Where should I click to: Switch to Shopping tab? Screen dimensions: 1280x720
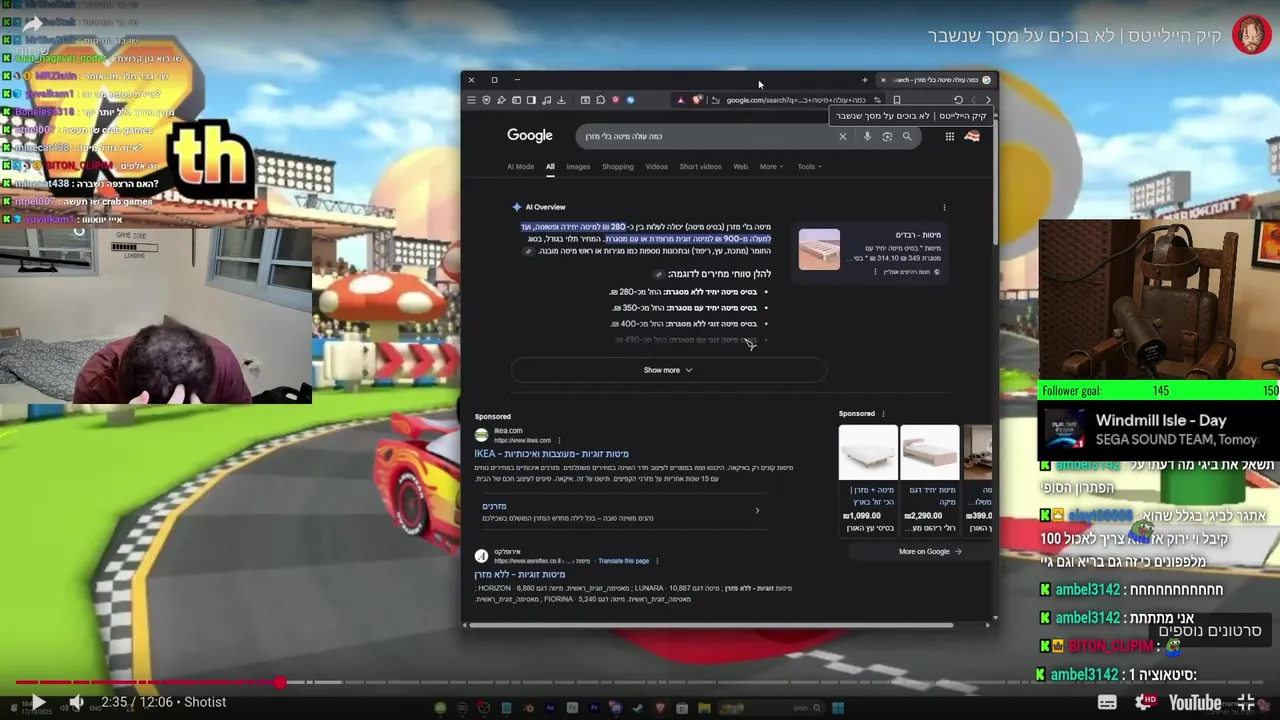[x=618, y=166]
